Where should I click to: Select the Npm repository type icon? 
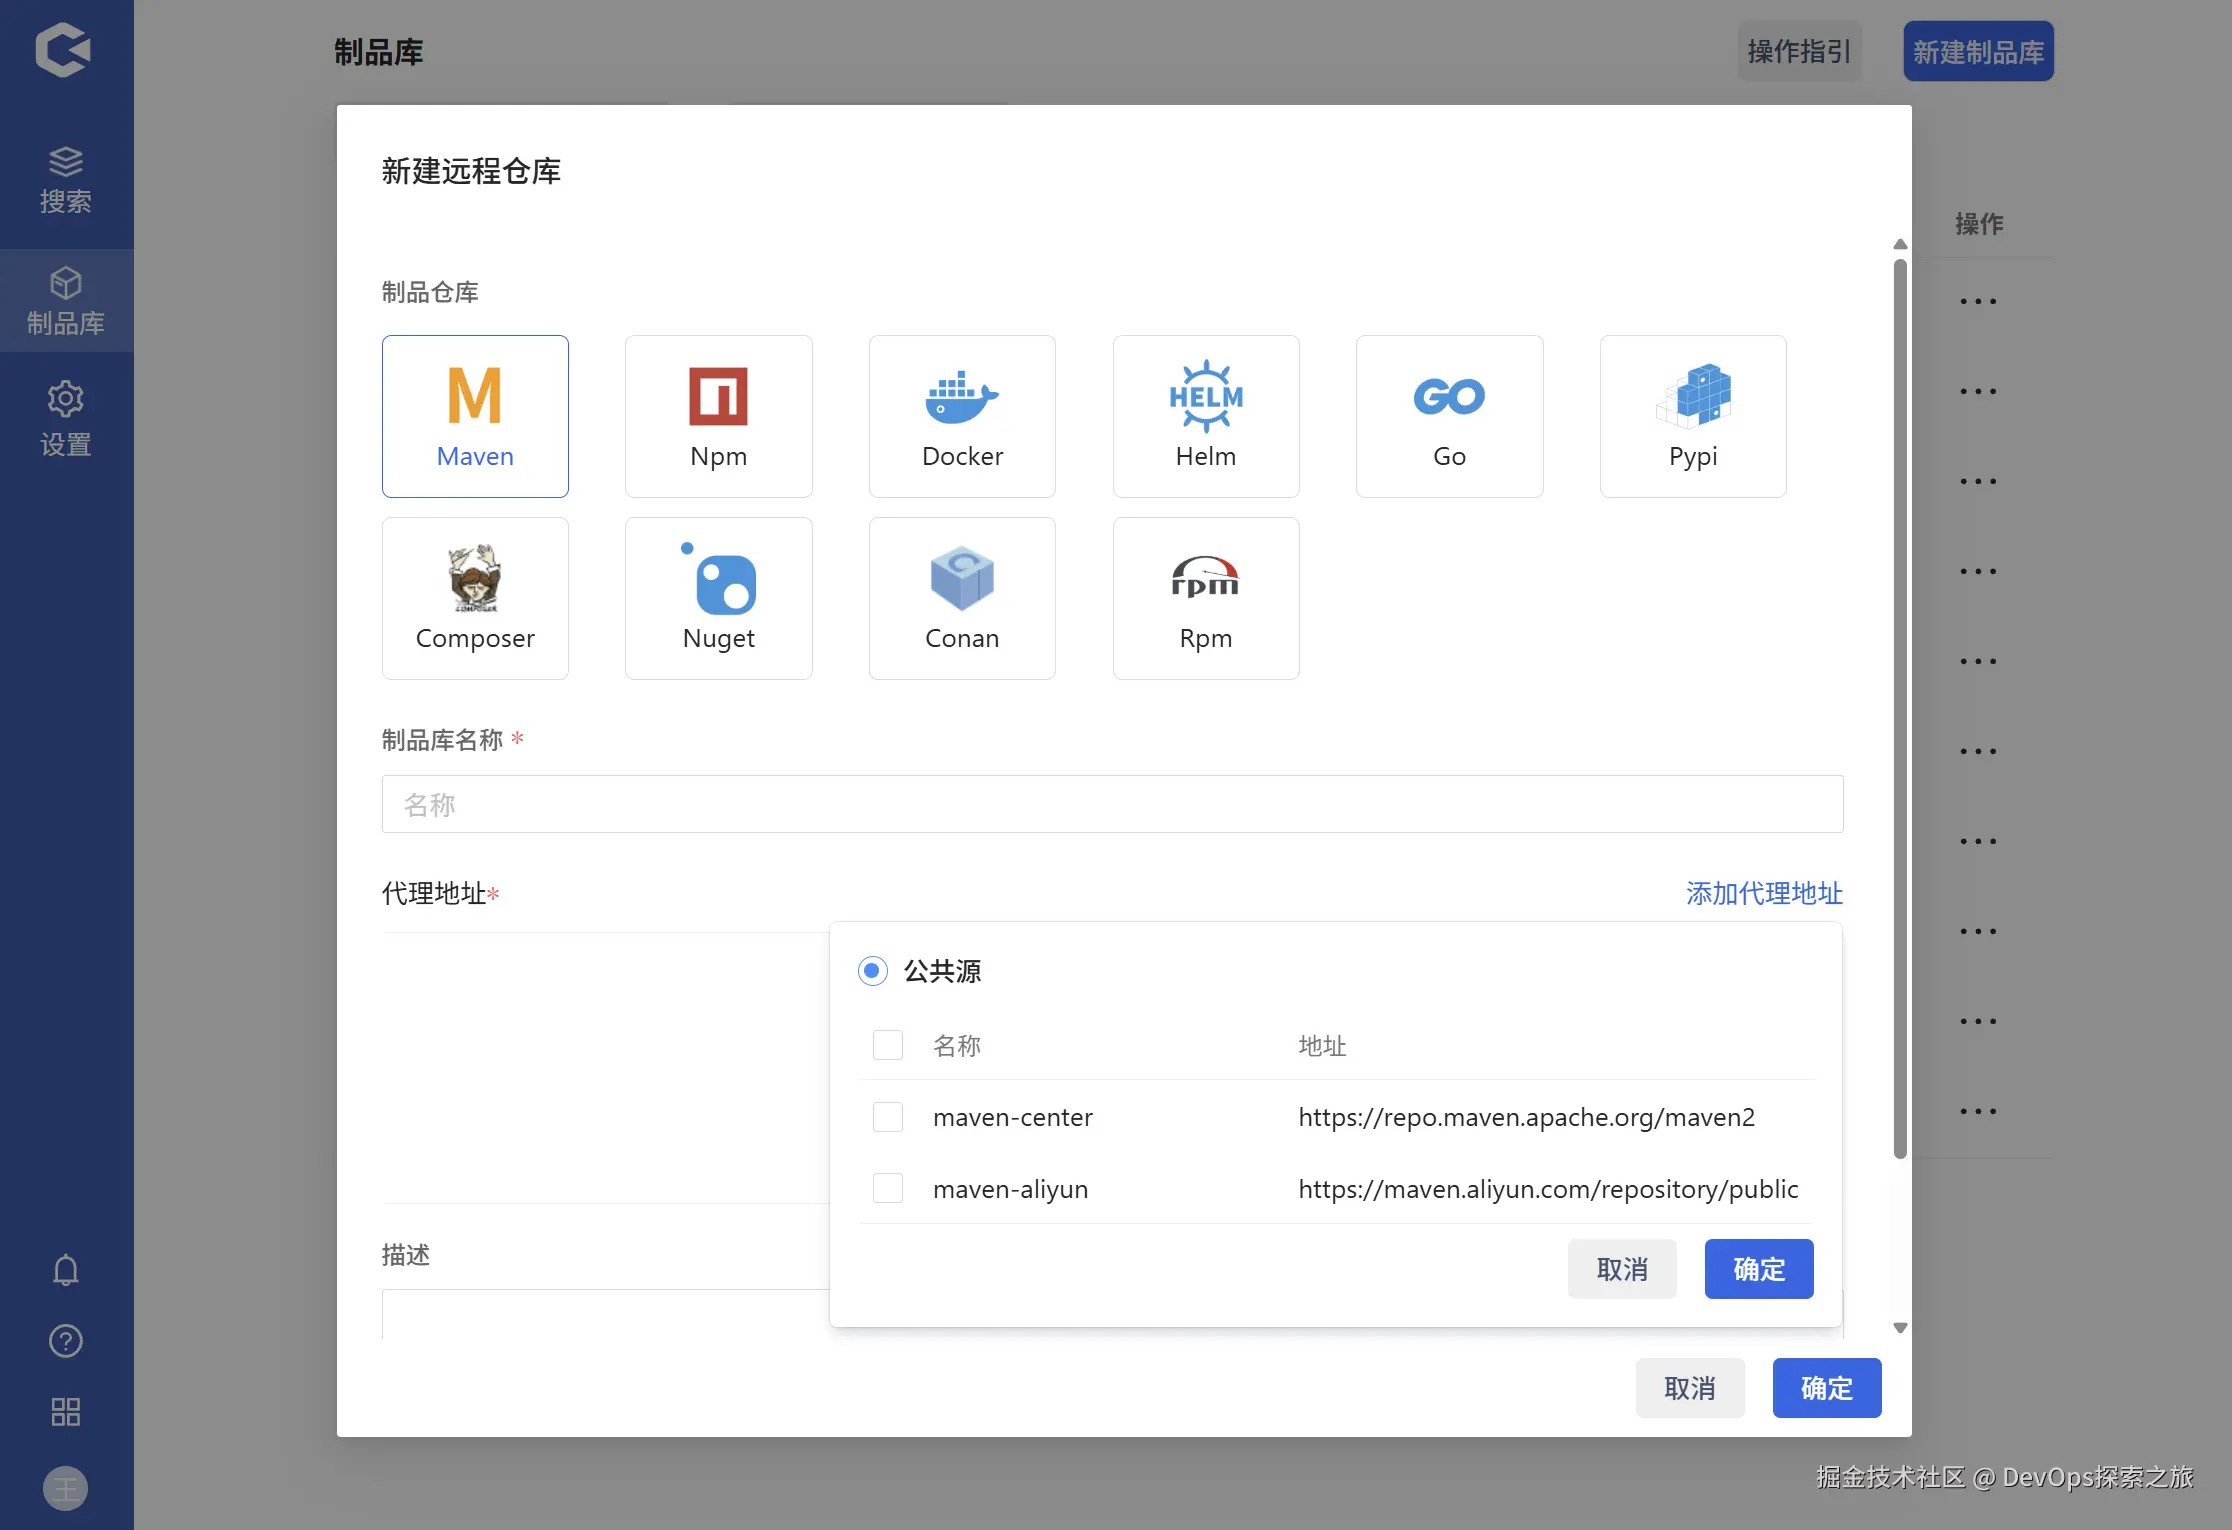coord(718,415)
